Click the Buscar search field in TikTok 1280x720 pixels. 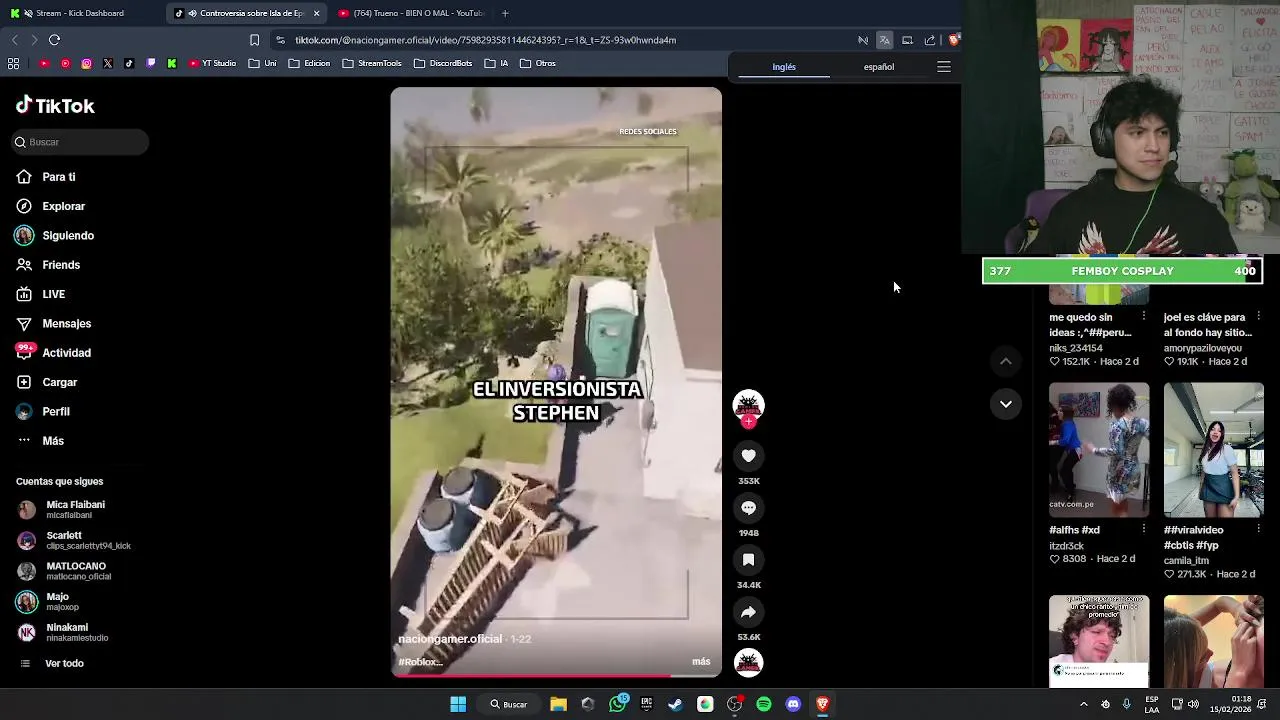pos(80,142)
